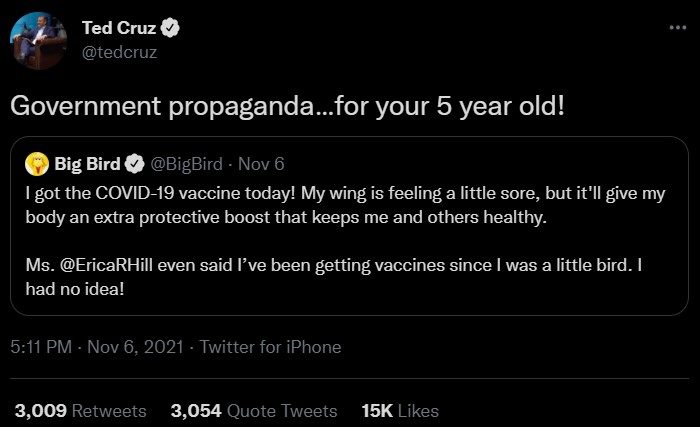This screenshot has width=700, height=427.
Task: Open the Twitter for iPhone source link
Action: coord(270,347)
